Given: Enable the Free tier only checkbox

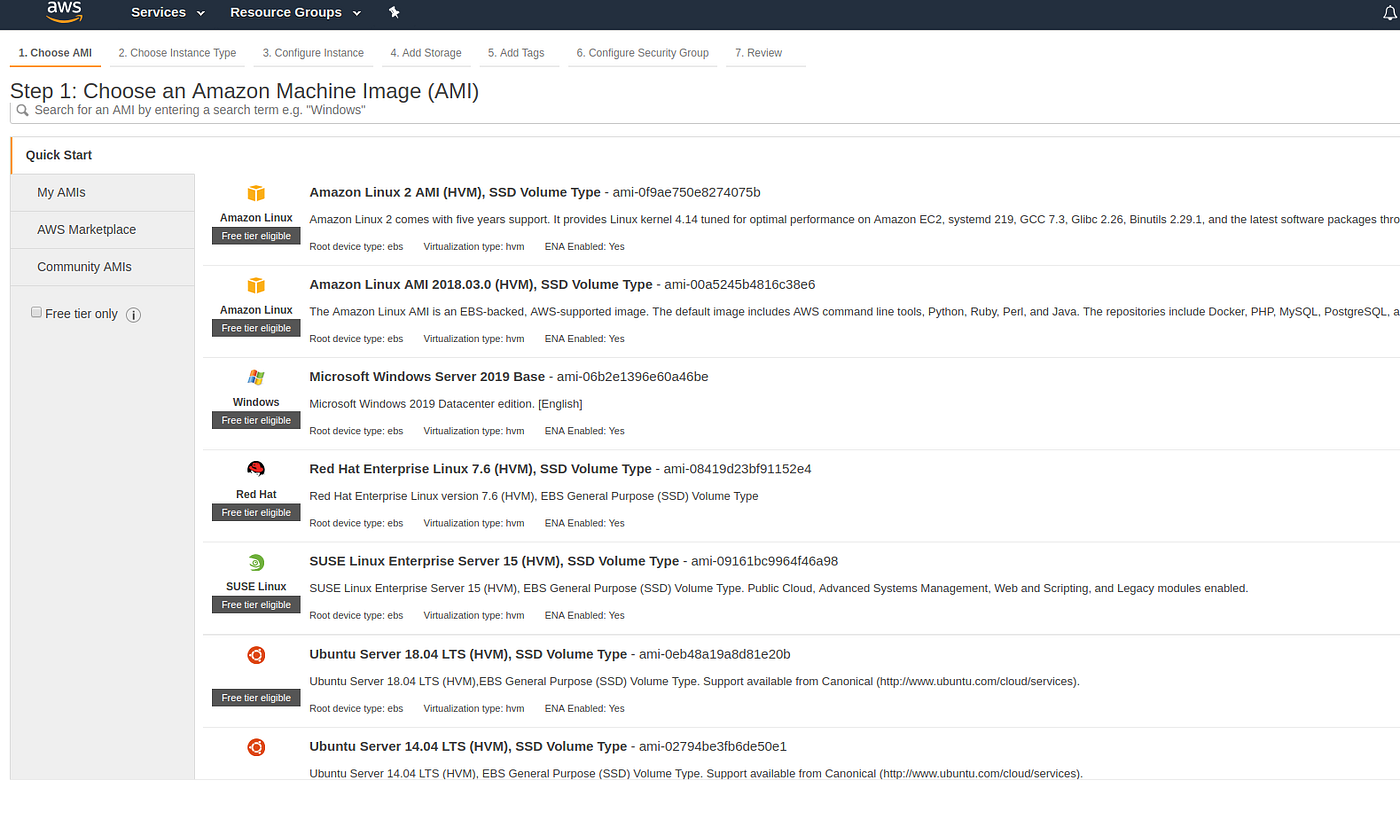Looking at the screenshot, I should [36, 313].
